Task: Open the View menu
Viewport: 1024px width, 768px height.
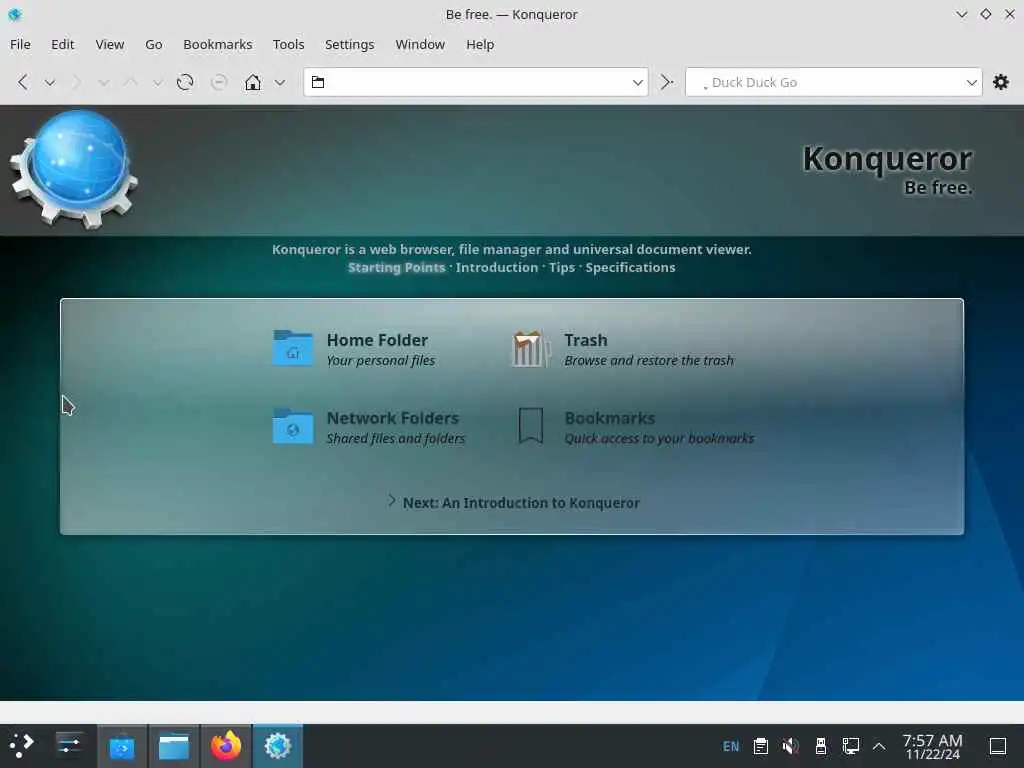Action: point(110,44)
